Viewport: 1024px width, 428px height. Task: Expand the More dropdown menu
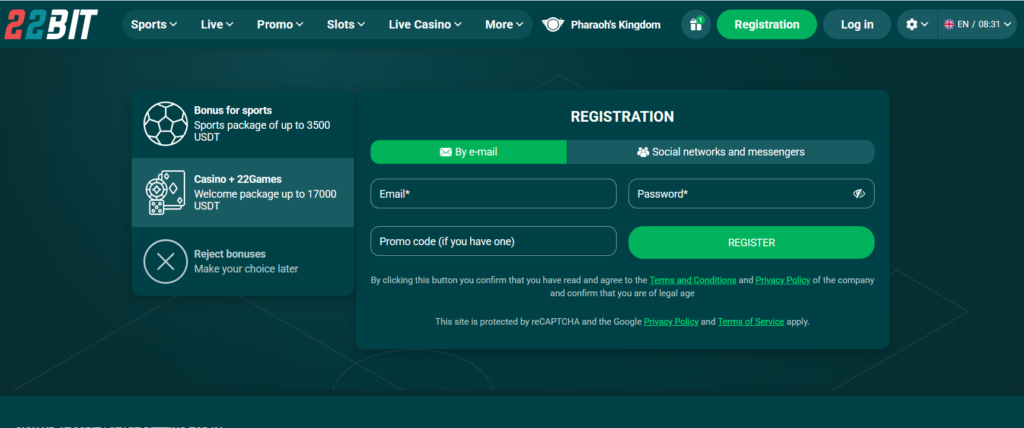(x=504, y=25)
